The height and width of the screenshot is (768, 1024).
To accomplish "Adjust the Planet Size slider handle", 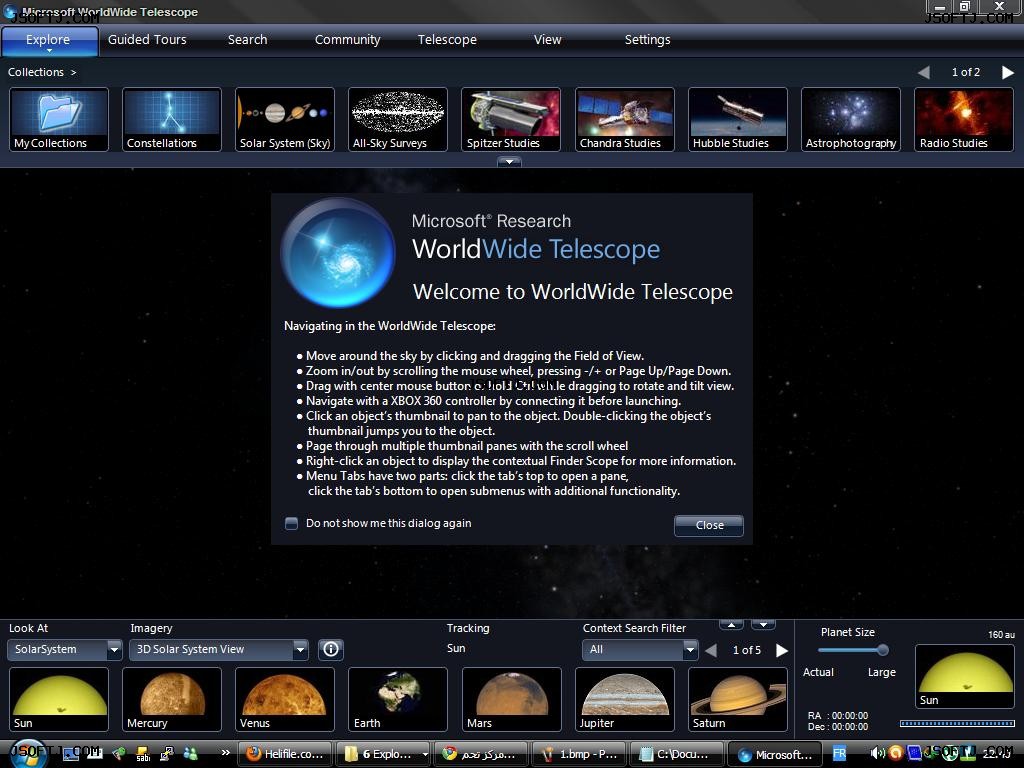I will pos(883,650).
